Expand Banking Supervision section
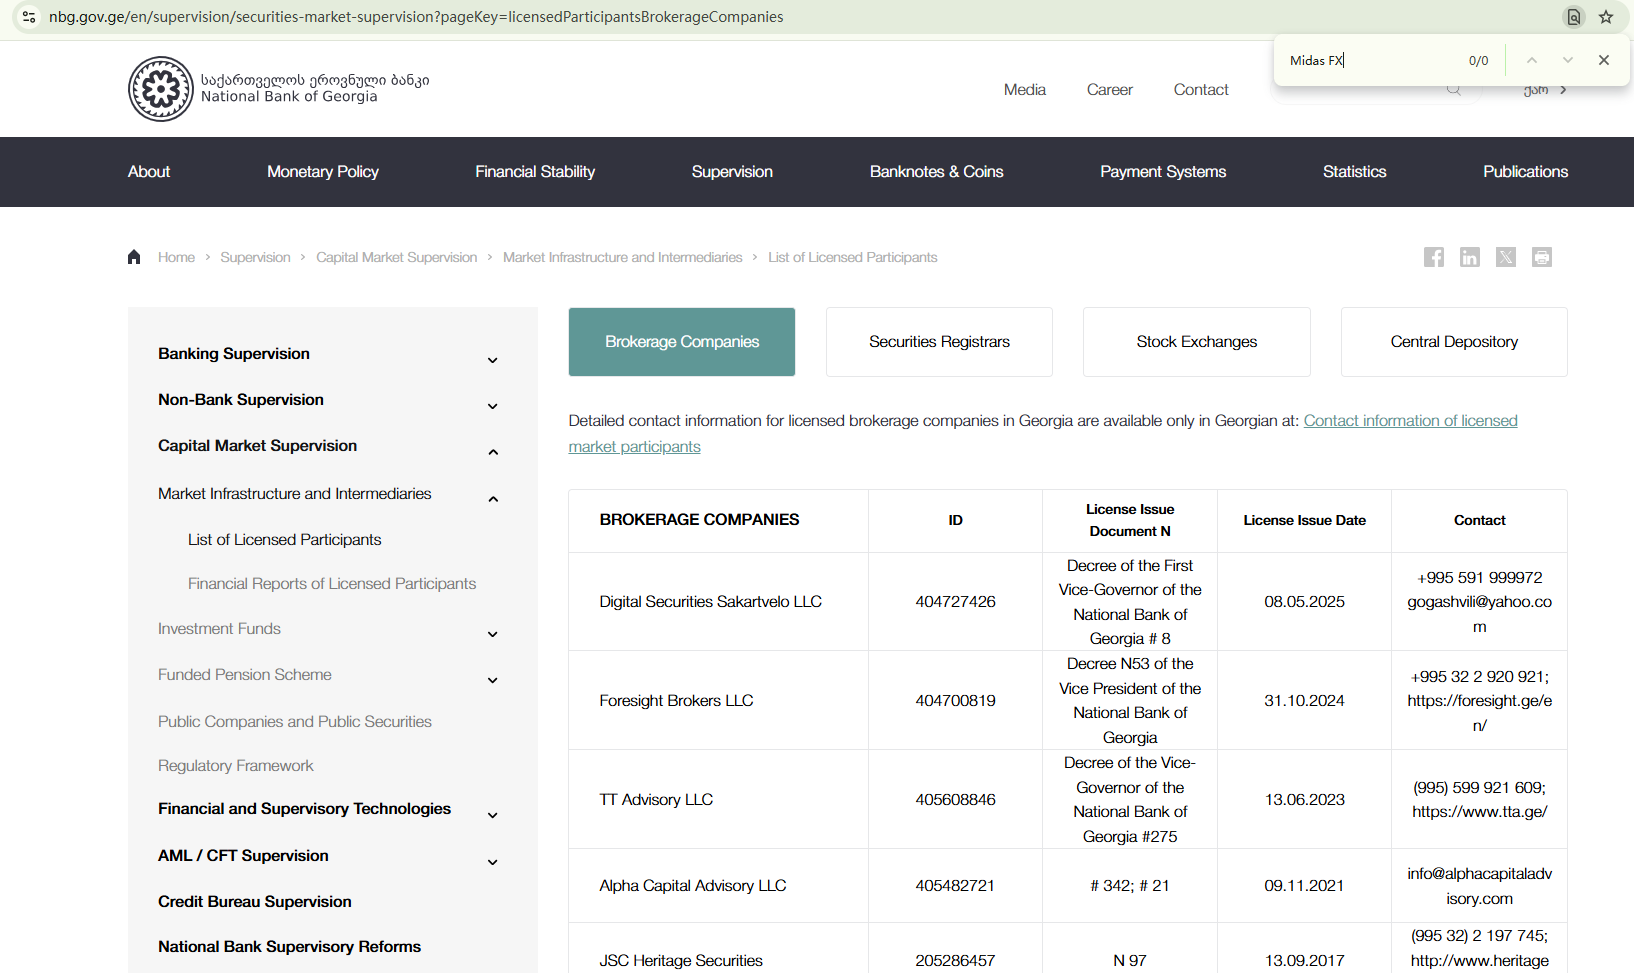Screen dimensions: 1634x973 coord(492,360)
